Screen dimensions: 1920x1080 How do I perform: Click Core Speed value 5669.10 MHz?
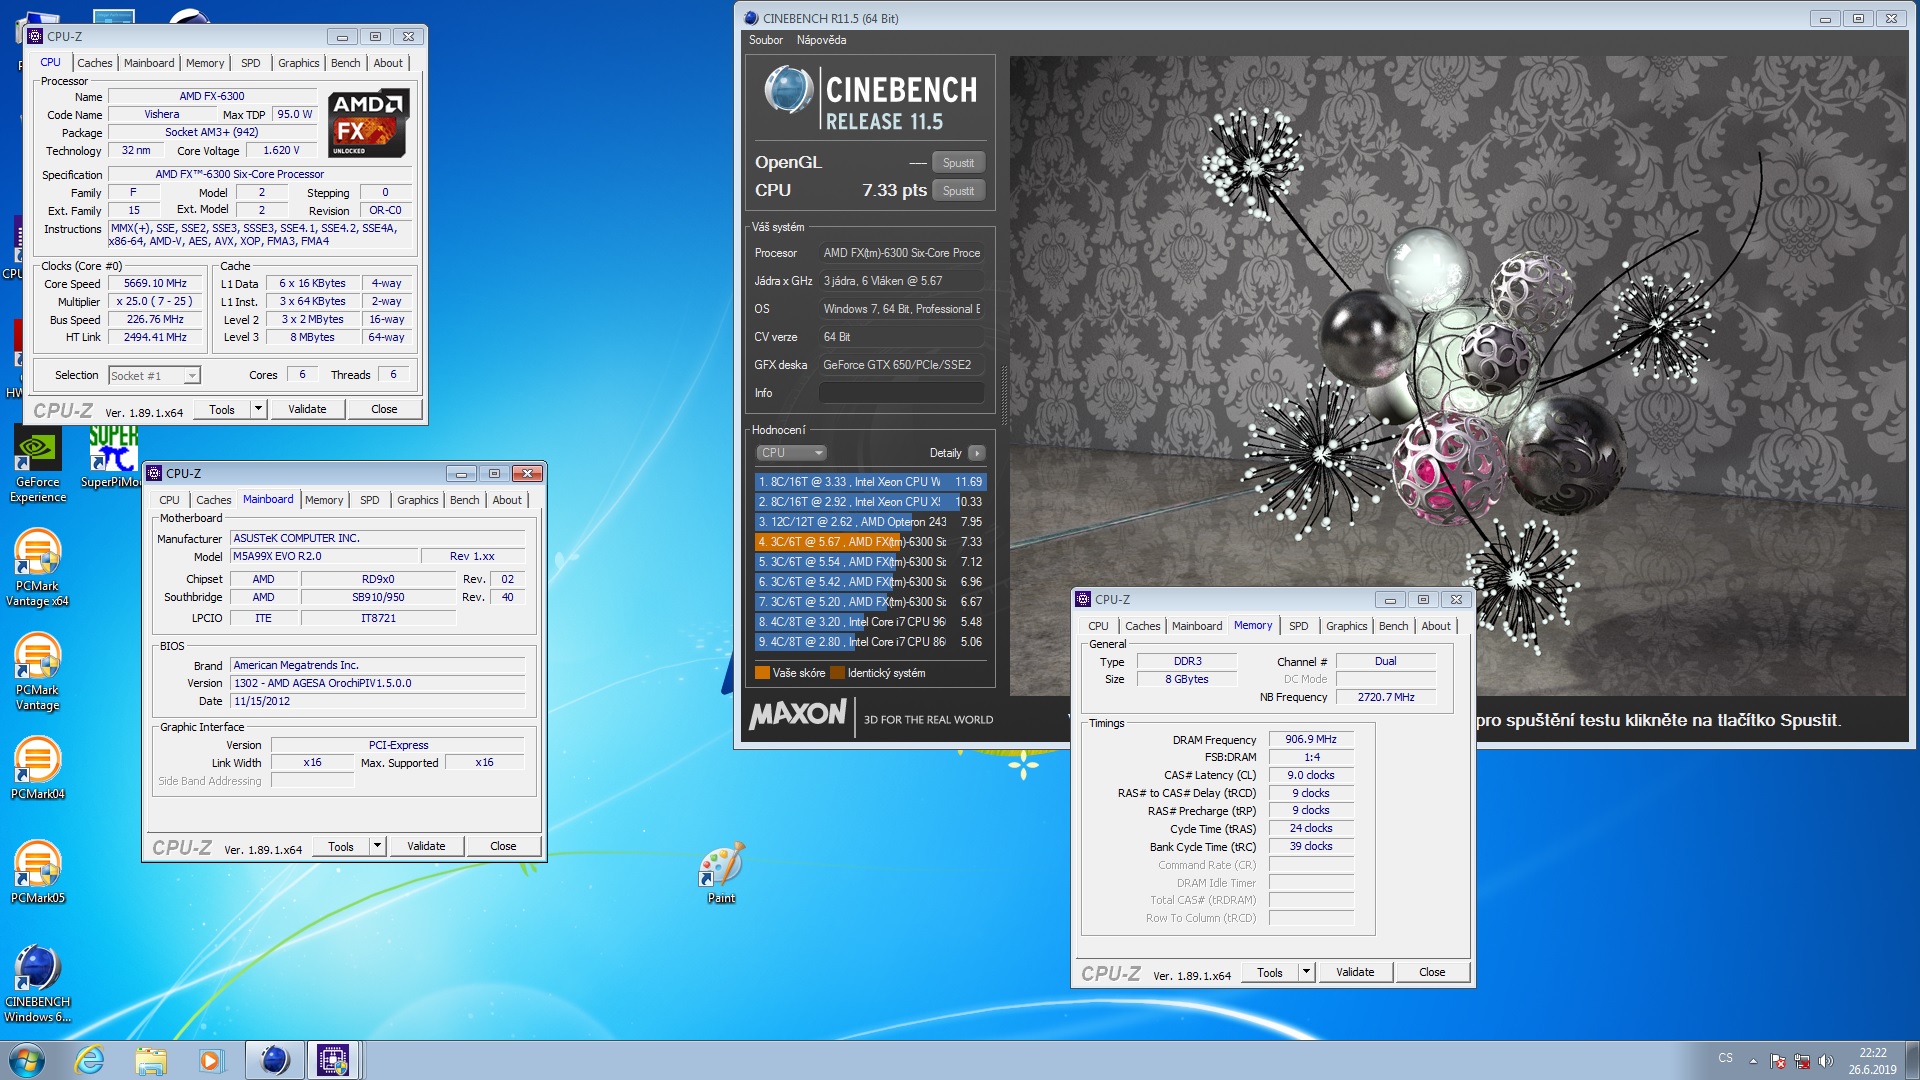[x=155, y=283]
